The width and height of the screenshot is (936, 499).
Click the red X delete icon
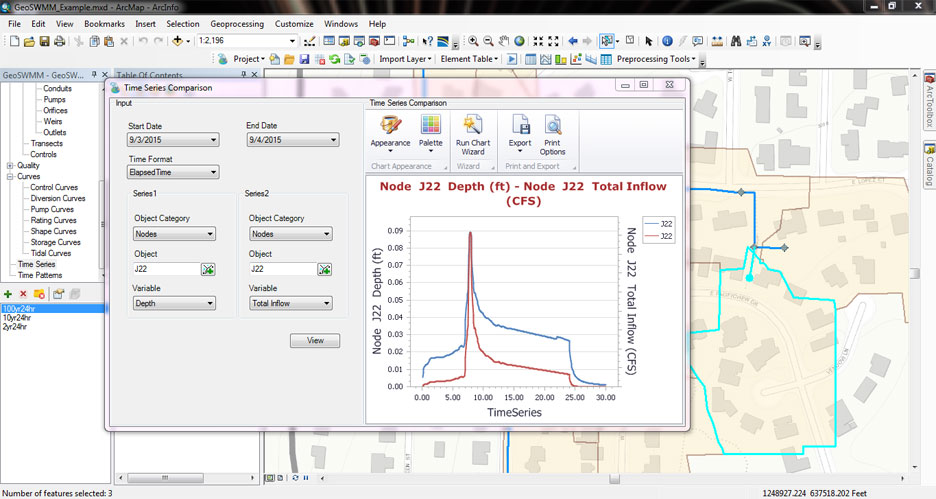[x=23, y=294]
